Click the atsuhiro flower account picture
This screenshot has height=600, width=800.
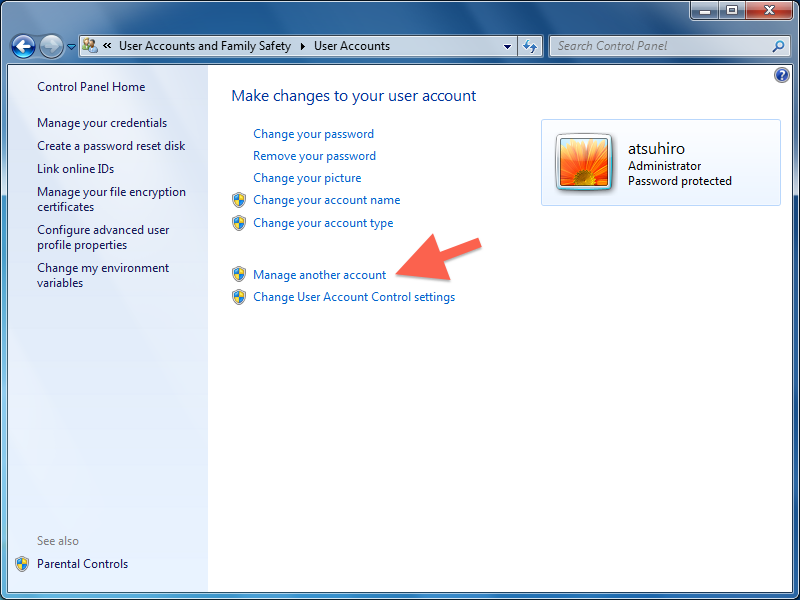(x=584, y=163)
